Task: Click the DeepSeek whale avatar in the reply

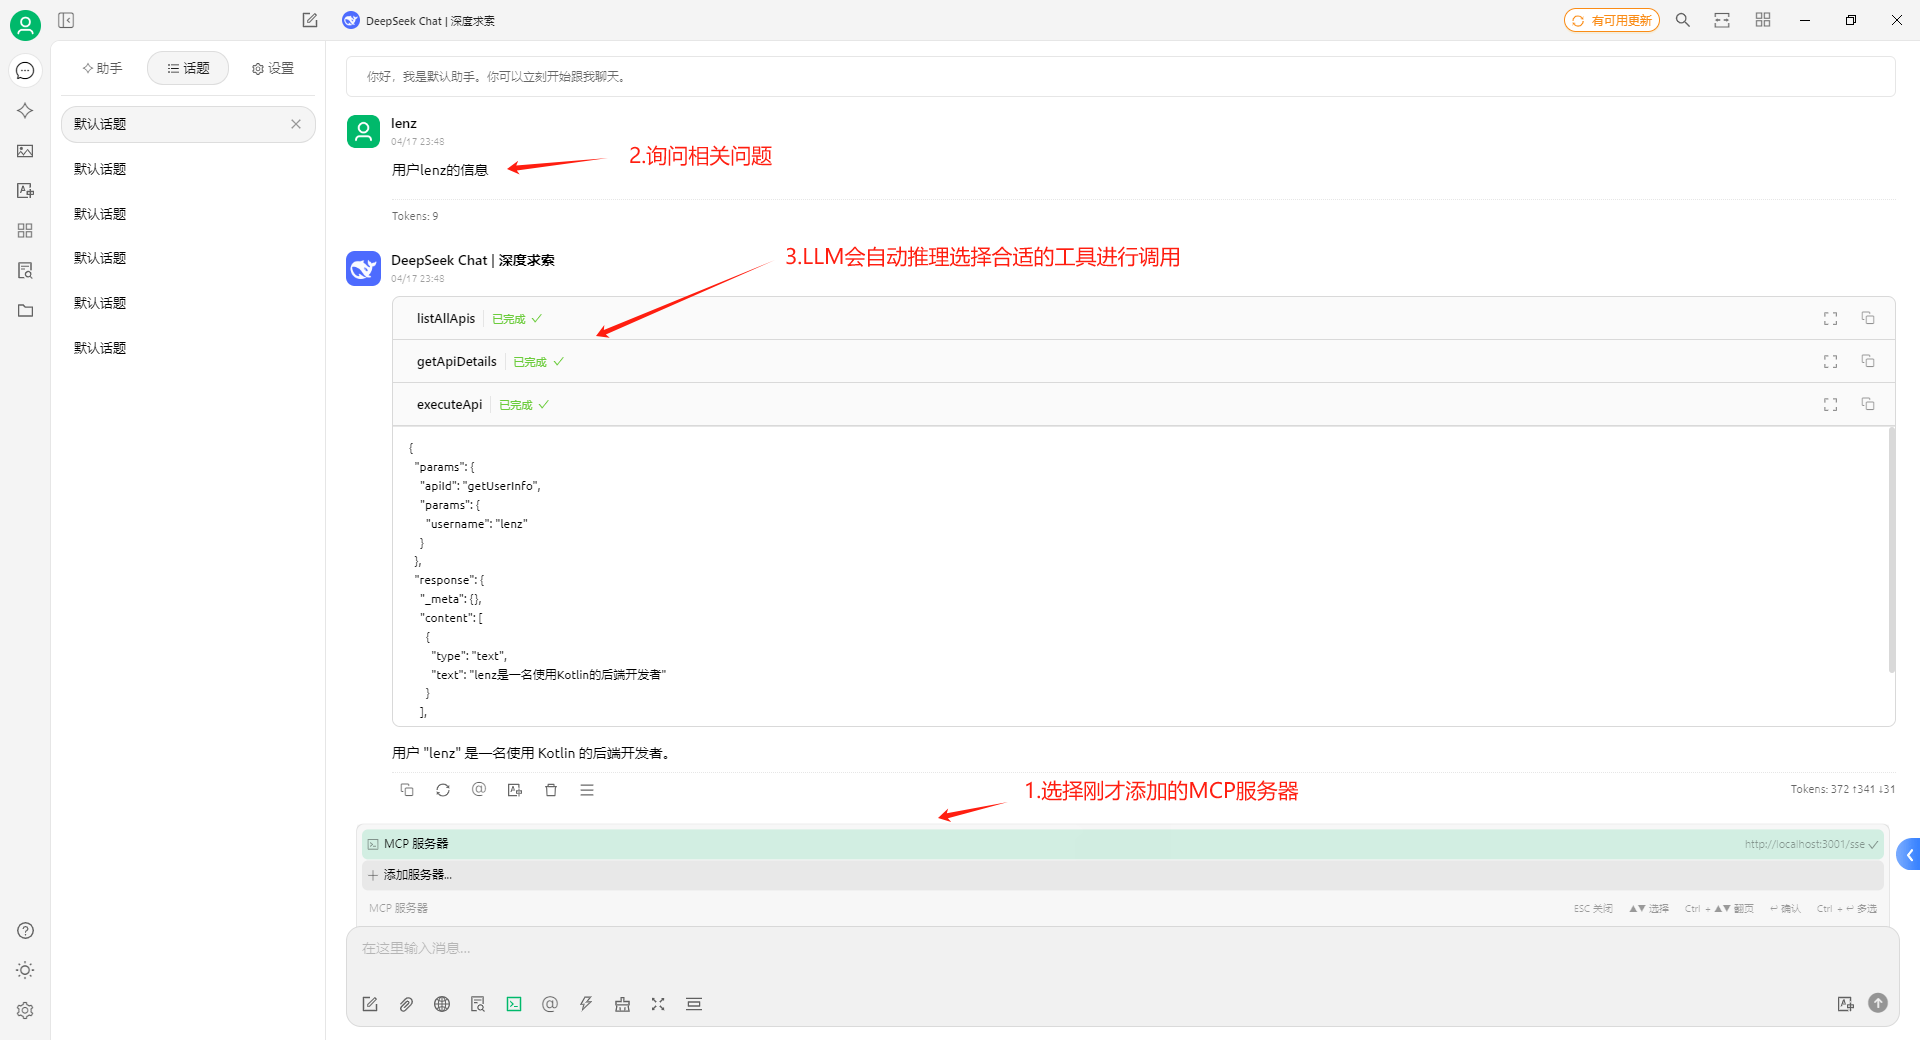Action: click(363, 268)
